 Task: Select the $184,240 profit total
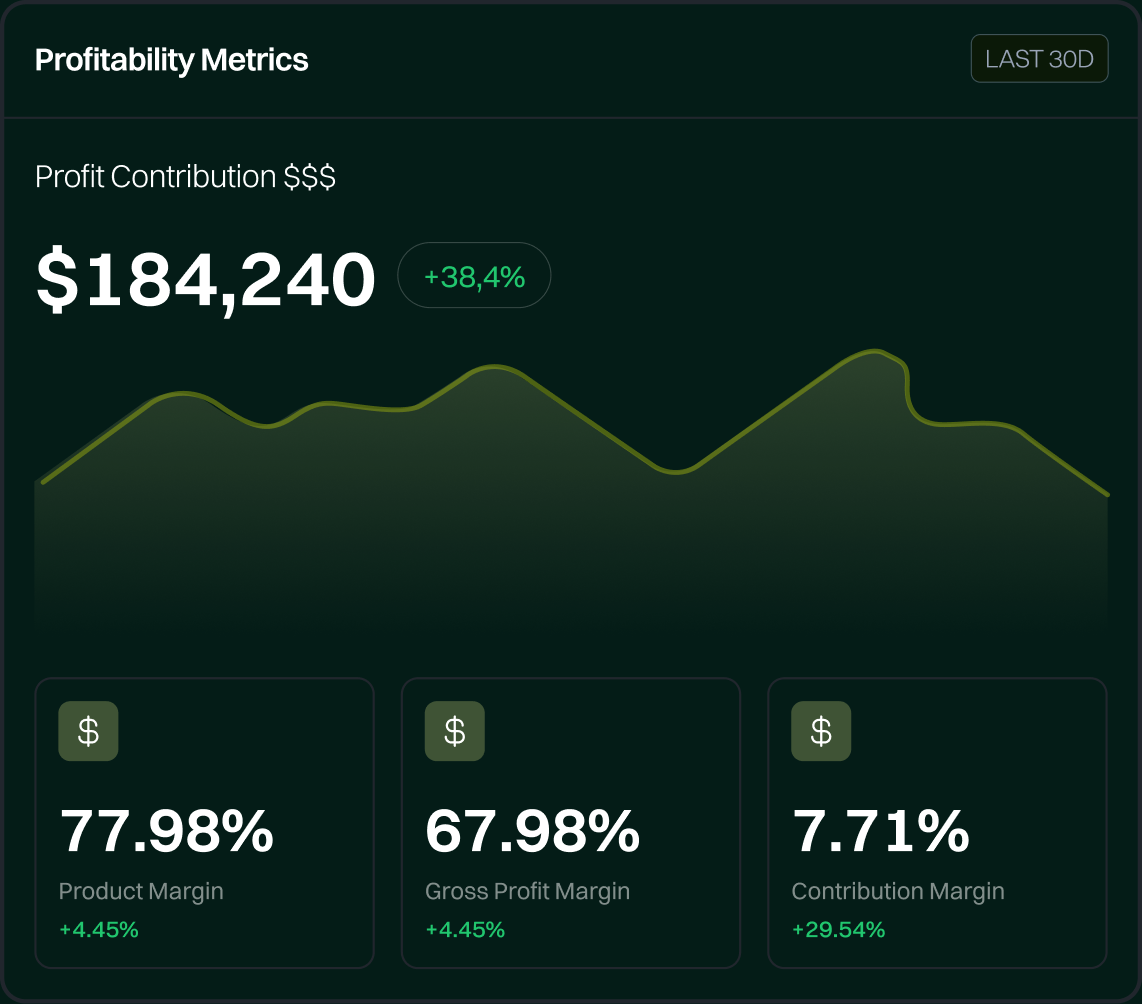coord(205,280)
